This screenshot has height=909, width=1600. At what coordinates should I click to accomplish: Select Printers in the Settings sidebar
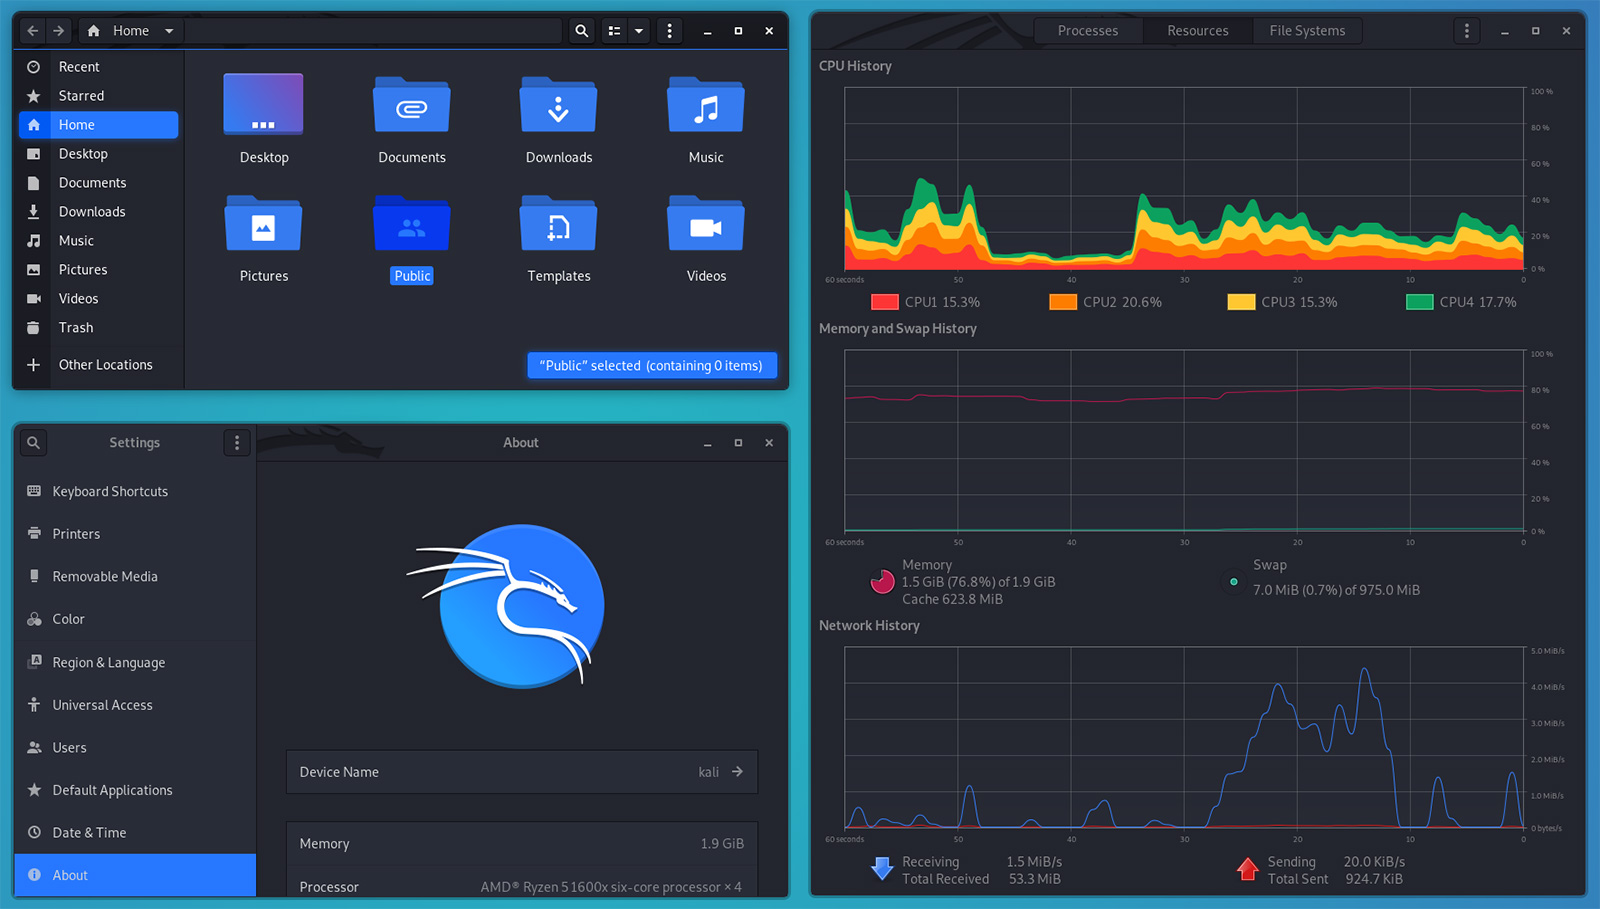[x=76, y=533]
